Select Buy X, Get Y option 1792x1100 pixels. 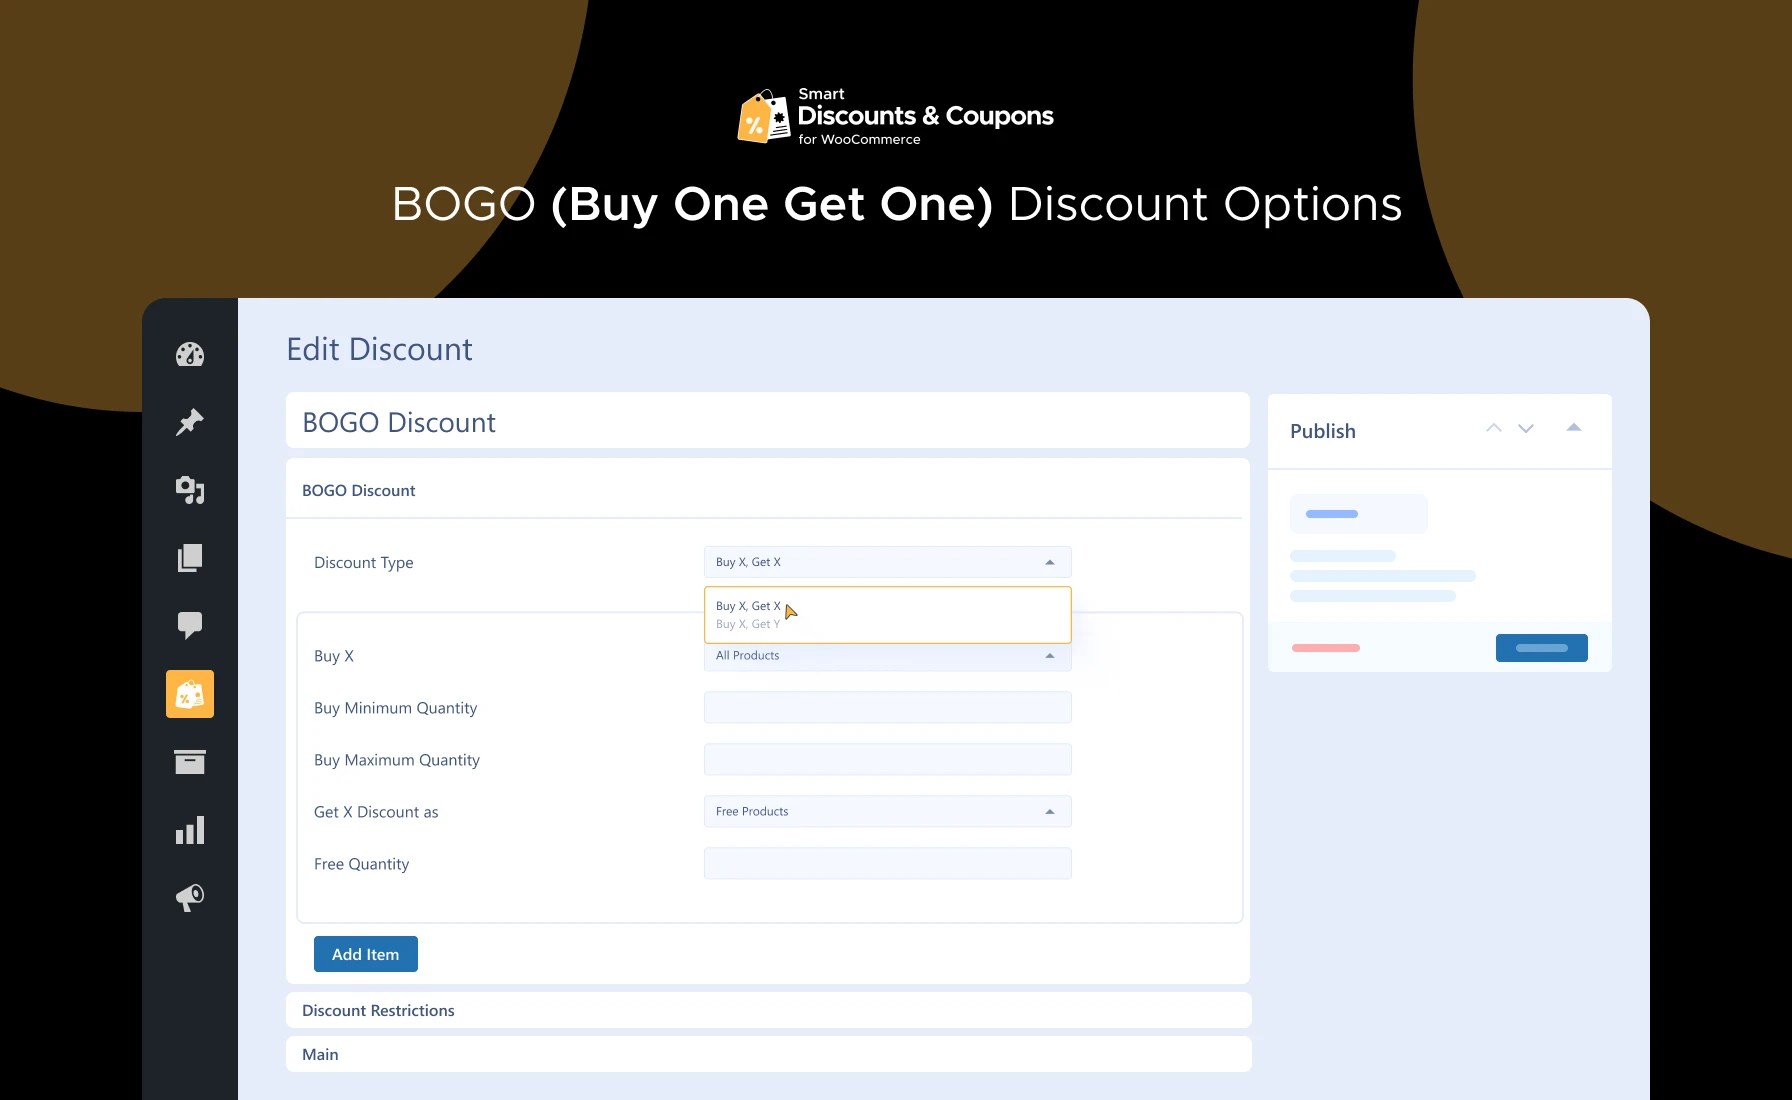tap(749, 623)
